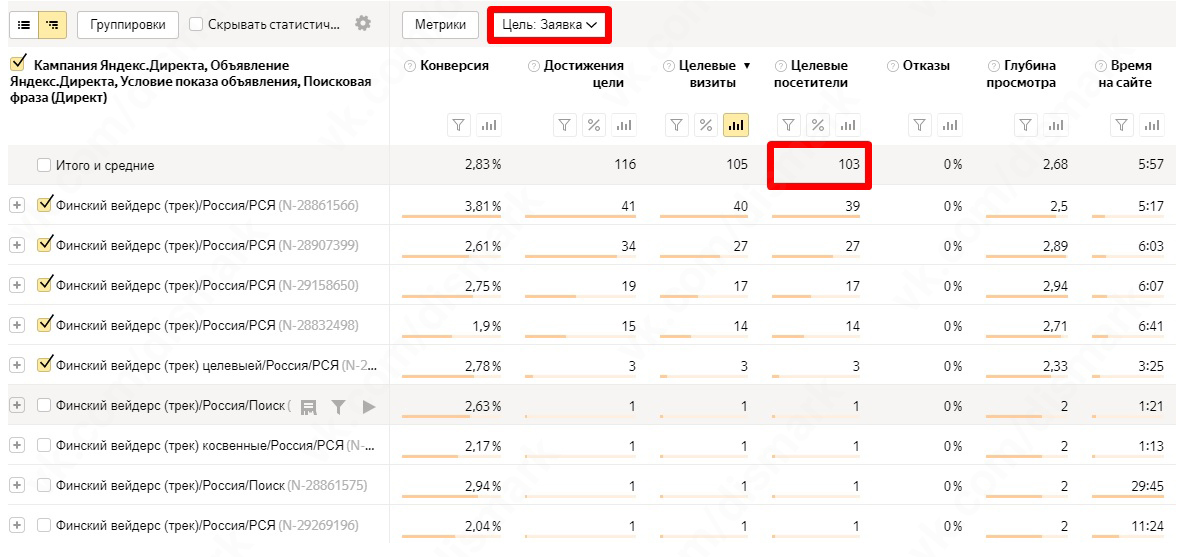Click percent icon under Достижения цели column
The height and width of the screenshot is (557, 1179).
pos(594,125)
